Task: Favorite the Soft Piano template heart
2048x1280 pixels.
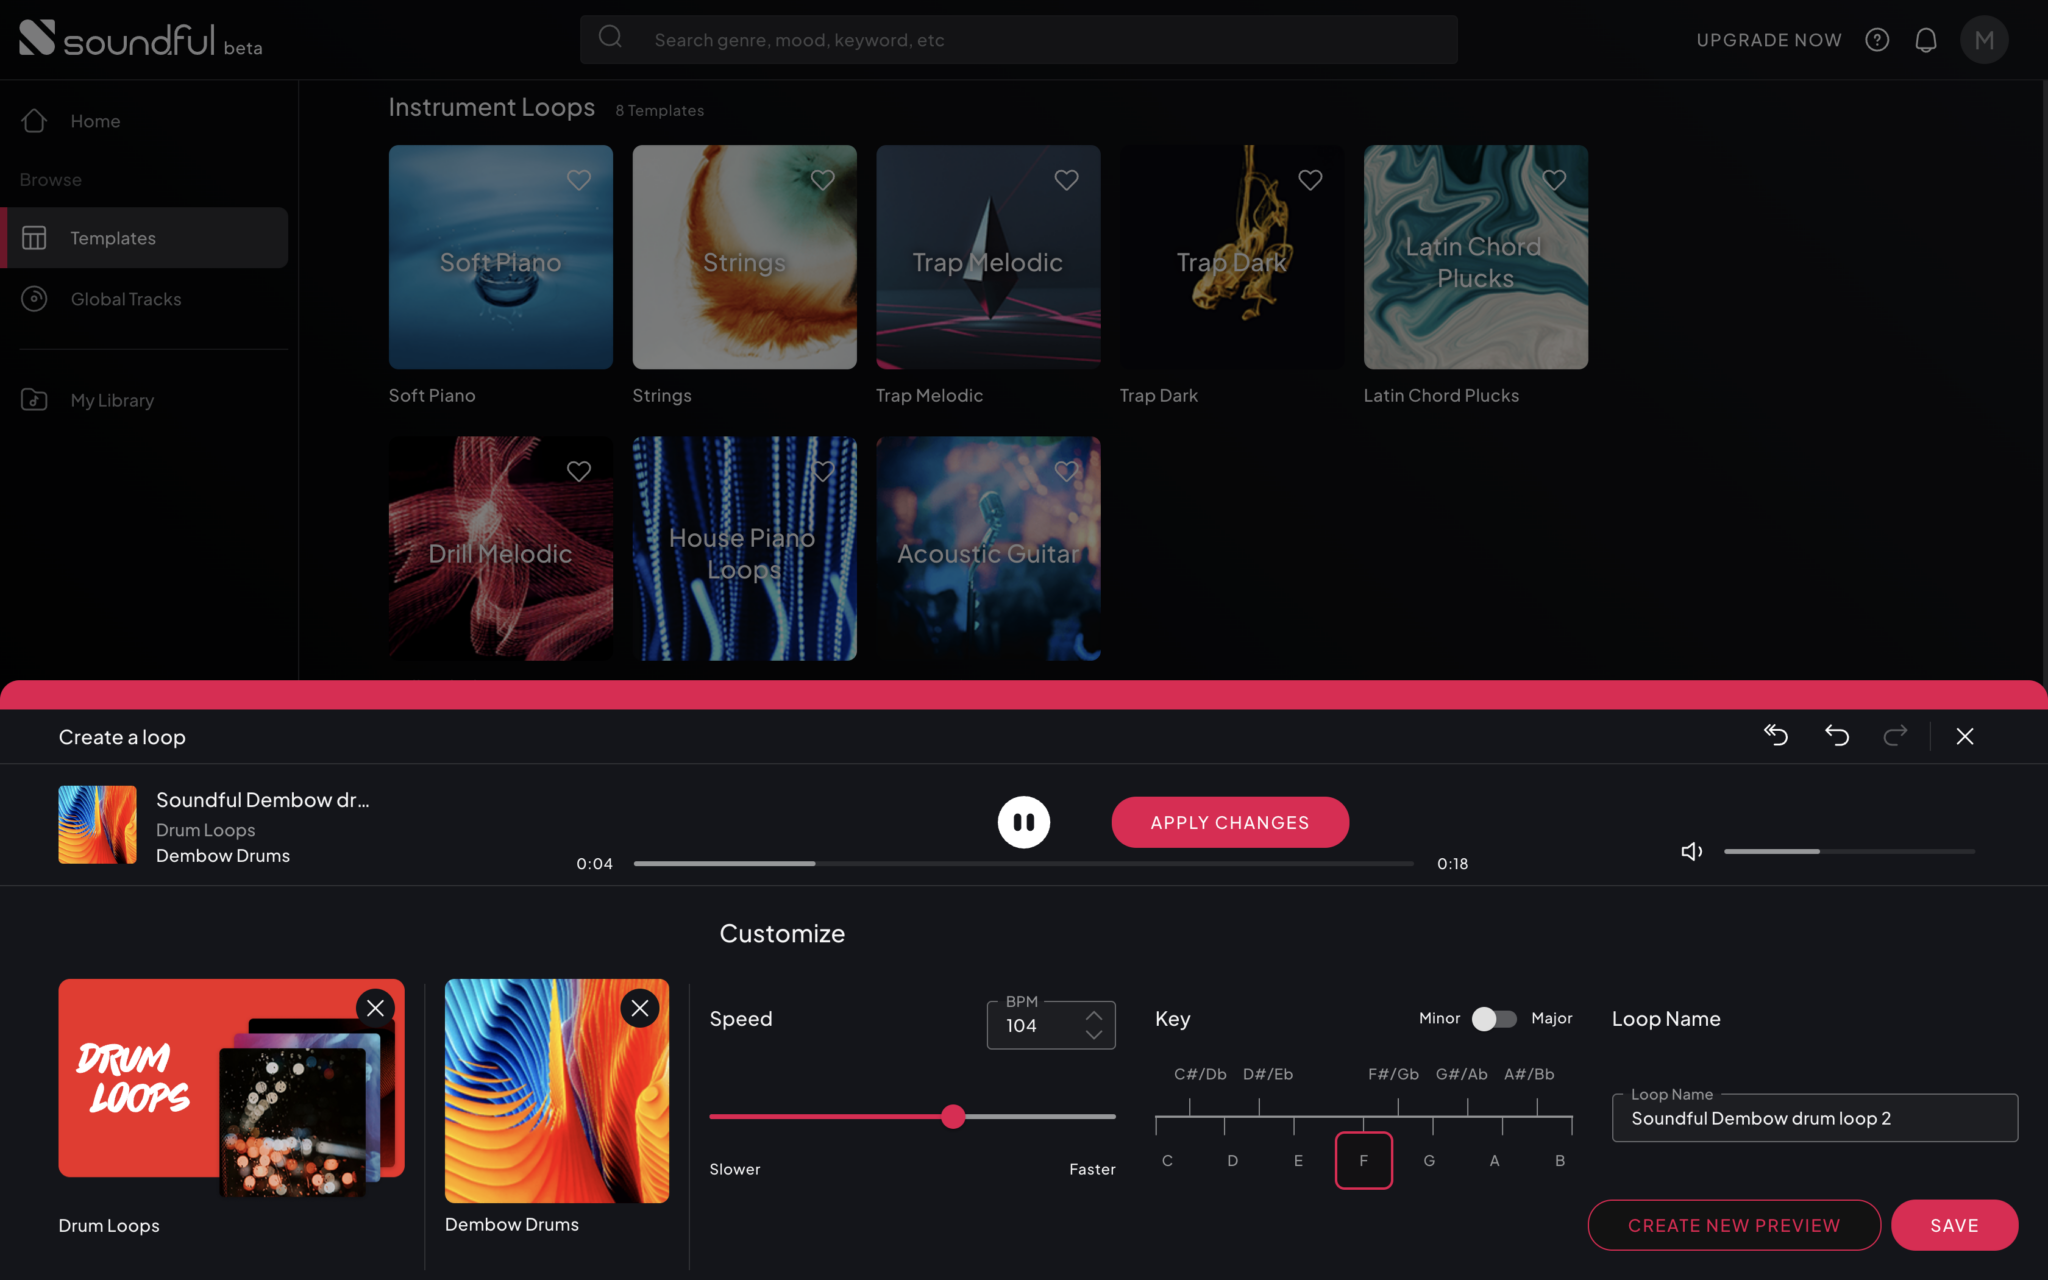Action: pos(579,180)
